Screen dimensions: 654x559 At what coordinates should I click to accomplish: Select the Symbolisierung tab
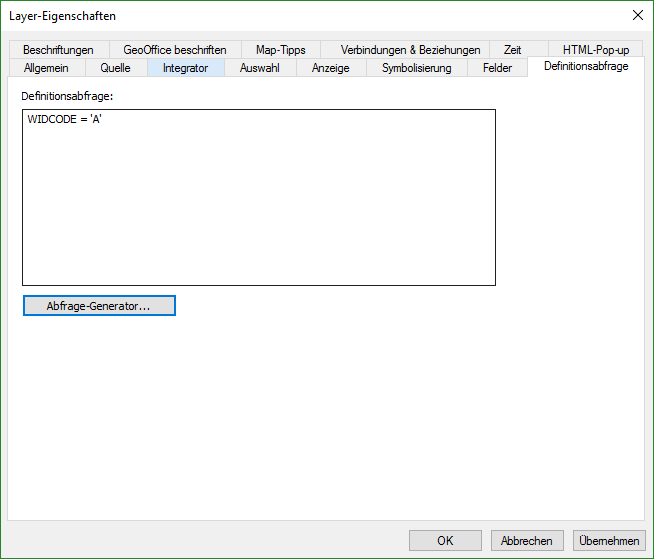click(416, 68)
